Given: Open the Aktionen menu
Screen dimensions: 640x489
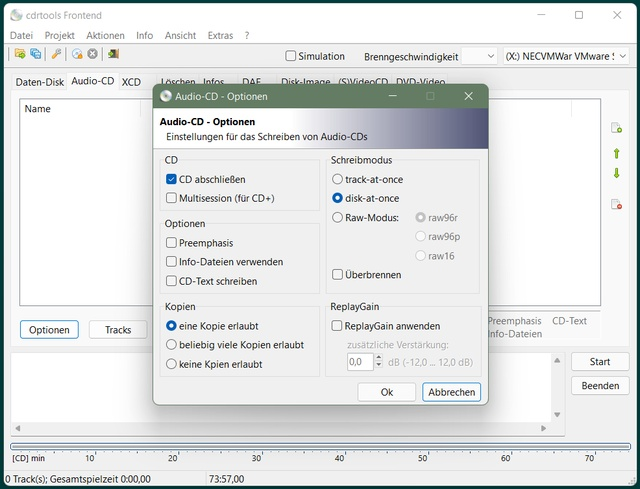Looking at the screenshot, I should tap(105, 35).
